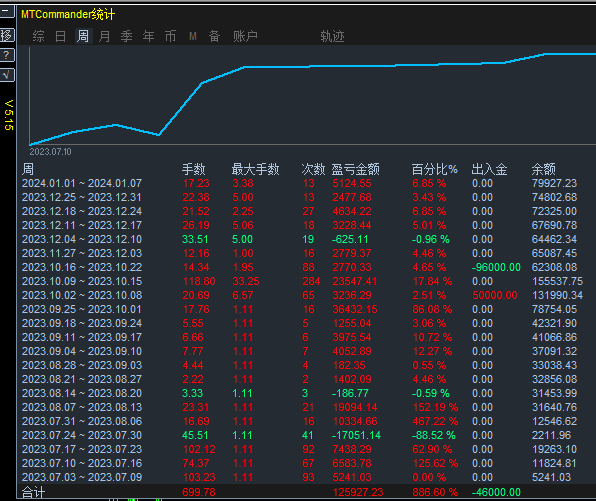Image resolution: width=596 pixels, height=501 pixels.
Task: Click the -17051.14 loss value
Action: point(356,435)
